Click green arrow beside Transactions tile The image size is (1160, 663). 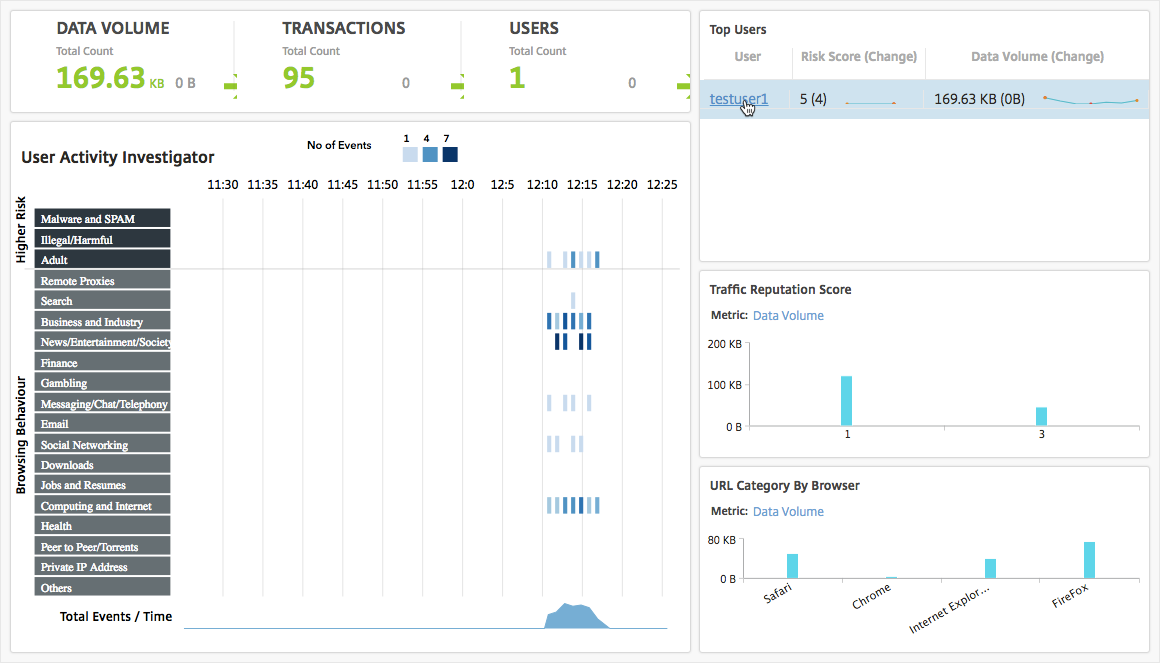coord(458,86)
